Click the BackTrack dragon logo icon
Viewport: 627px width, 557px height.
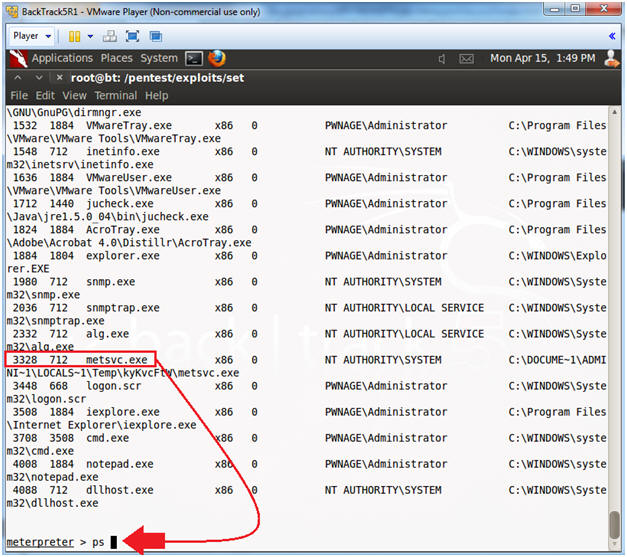point(18,58)
